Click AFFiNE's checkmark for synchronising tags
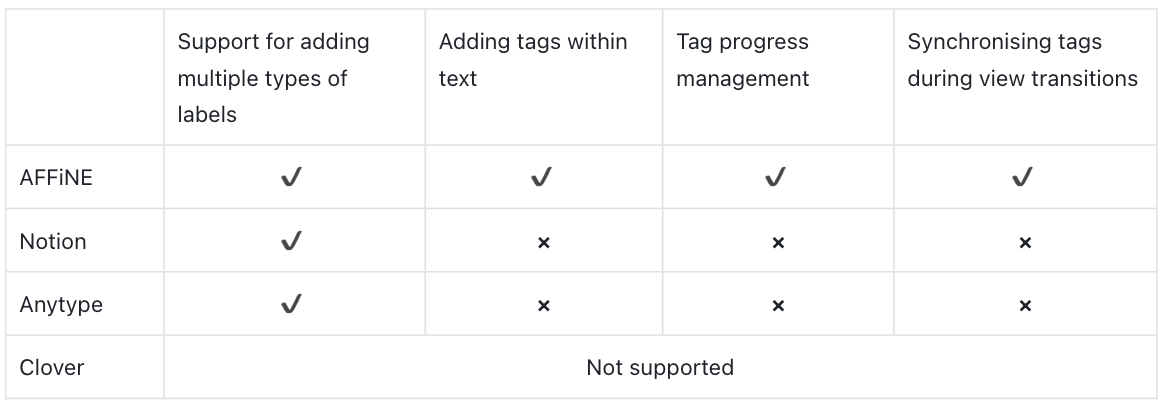 click(1022, 177)
